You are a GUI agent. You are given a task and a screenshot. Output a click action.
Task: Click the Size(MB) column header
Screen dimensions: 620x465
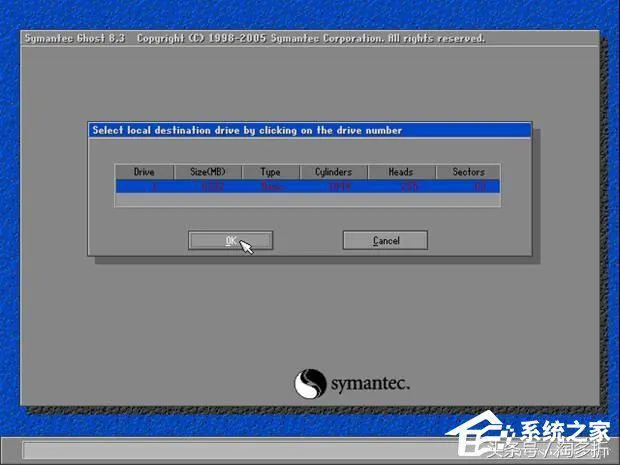(208, 172)
